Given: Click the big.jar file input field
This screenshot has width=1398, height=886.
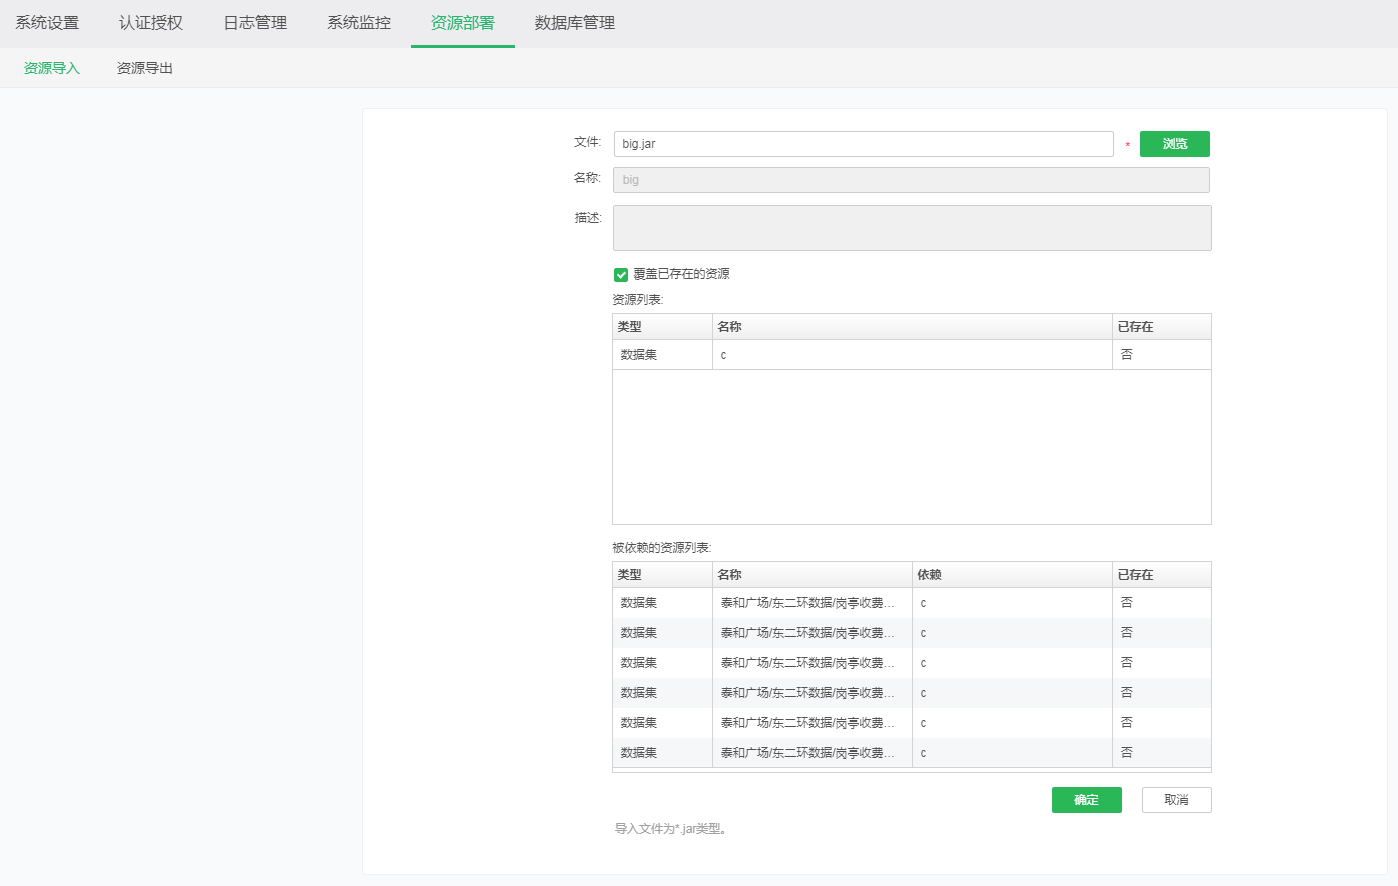Looking at the screenshot, I should coord(862,144).
